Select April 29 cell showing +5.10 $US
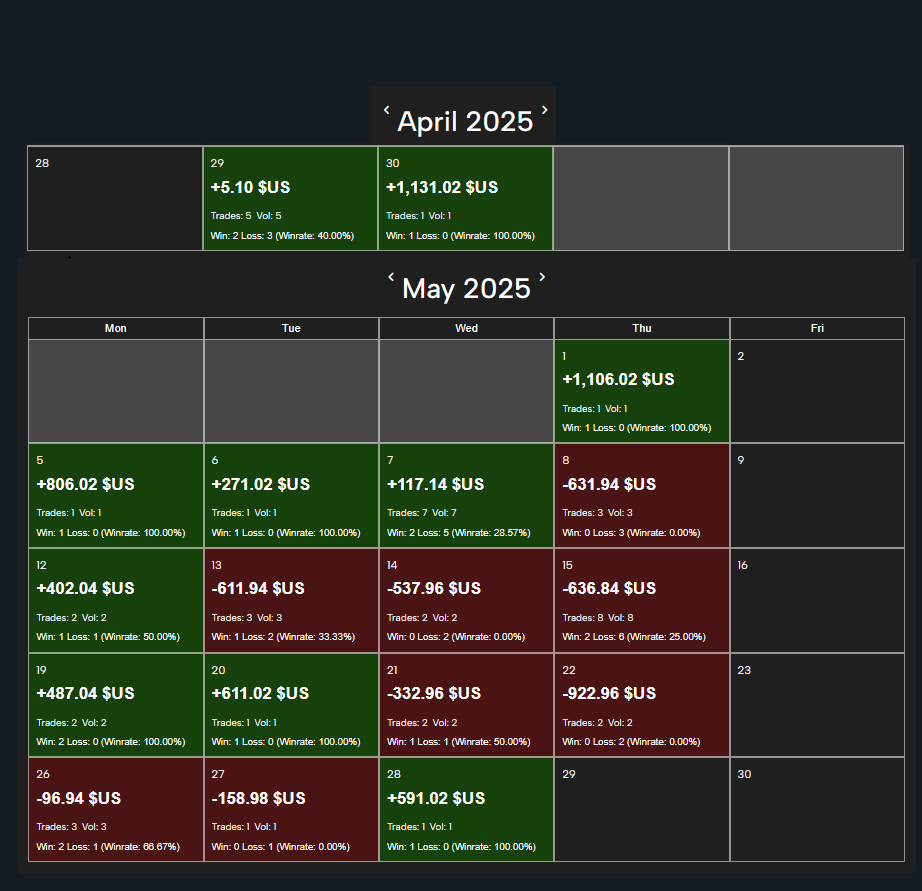The width and height of the screenshot is (922, 891). (290, 198)
